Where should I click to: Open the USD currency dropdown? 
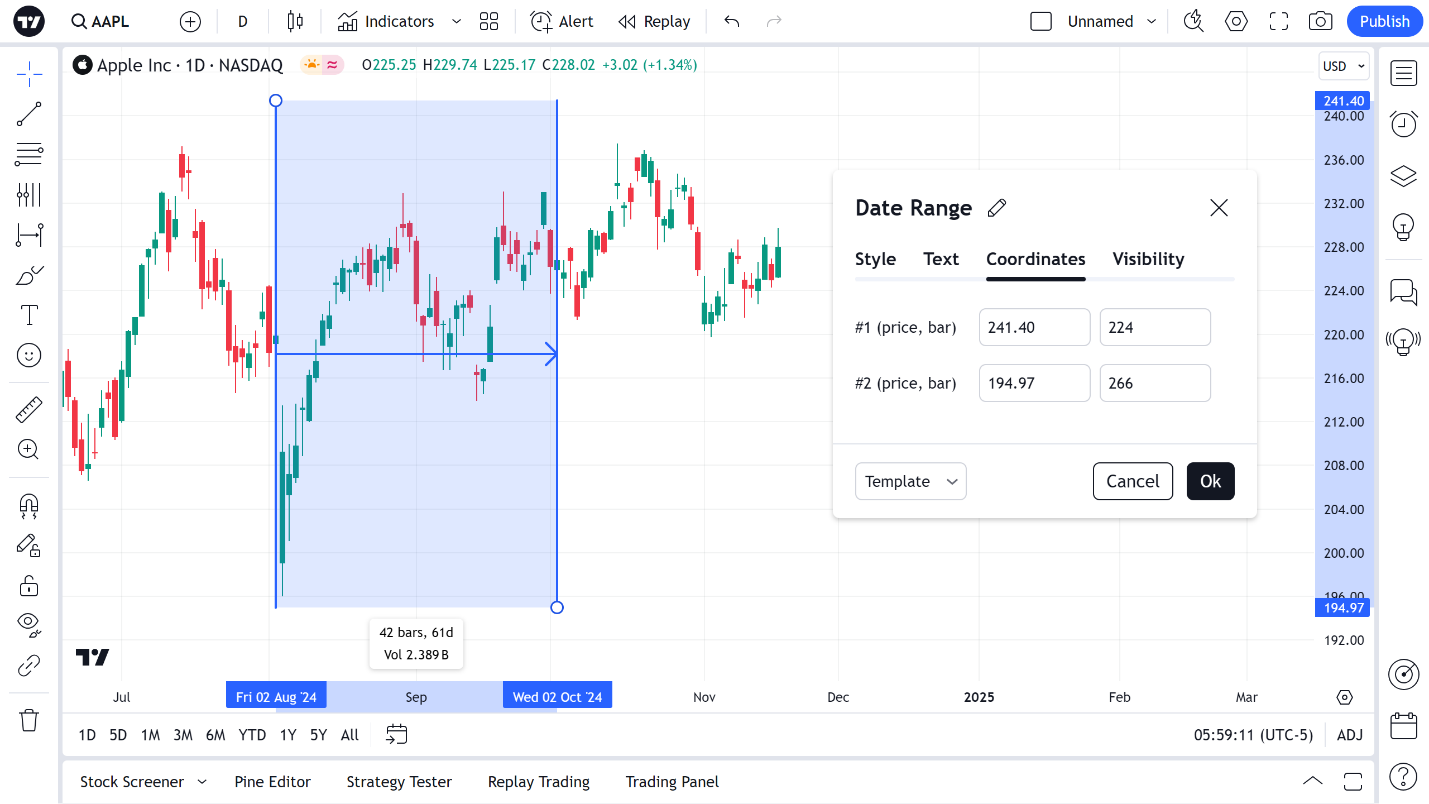click(1344, 66)
